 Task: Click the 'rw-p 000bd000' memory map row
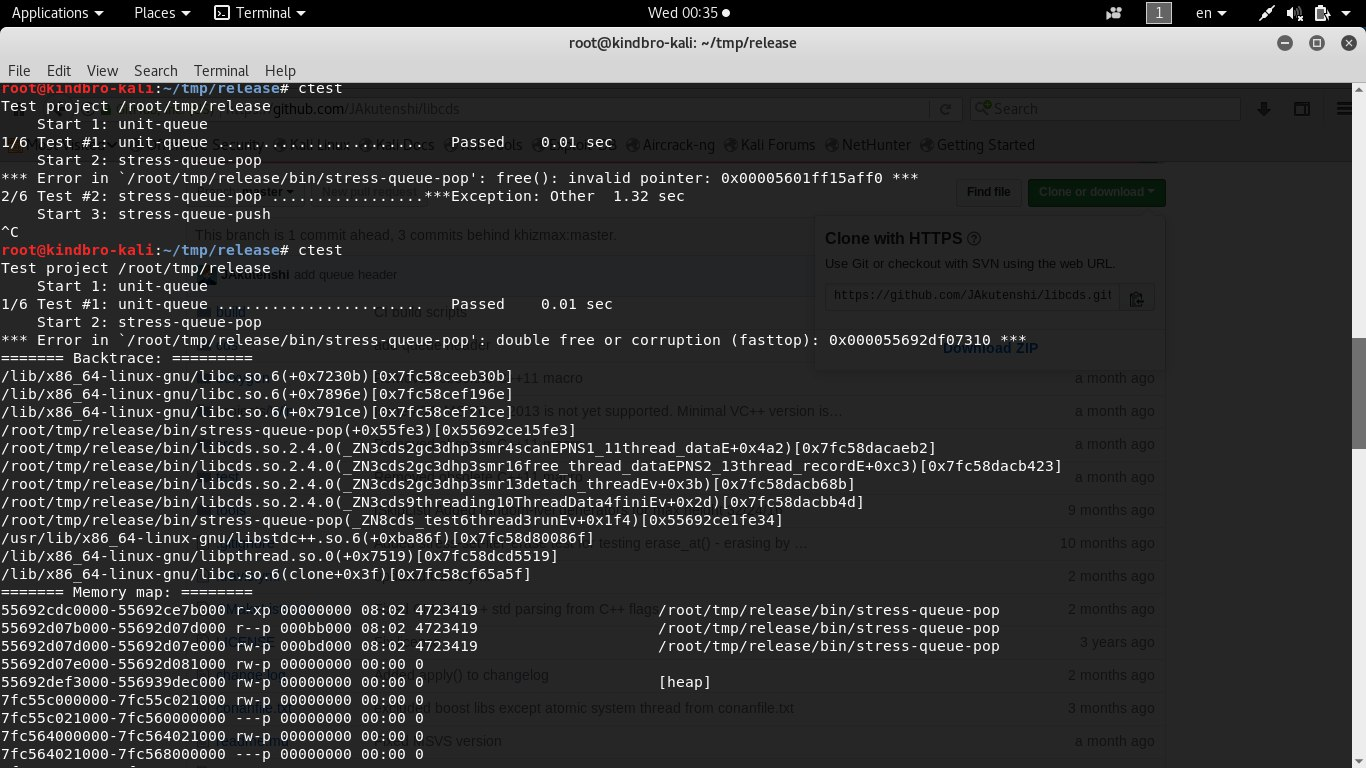(x=500, y=646)
